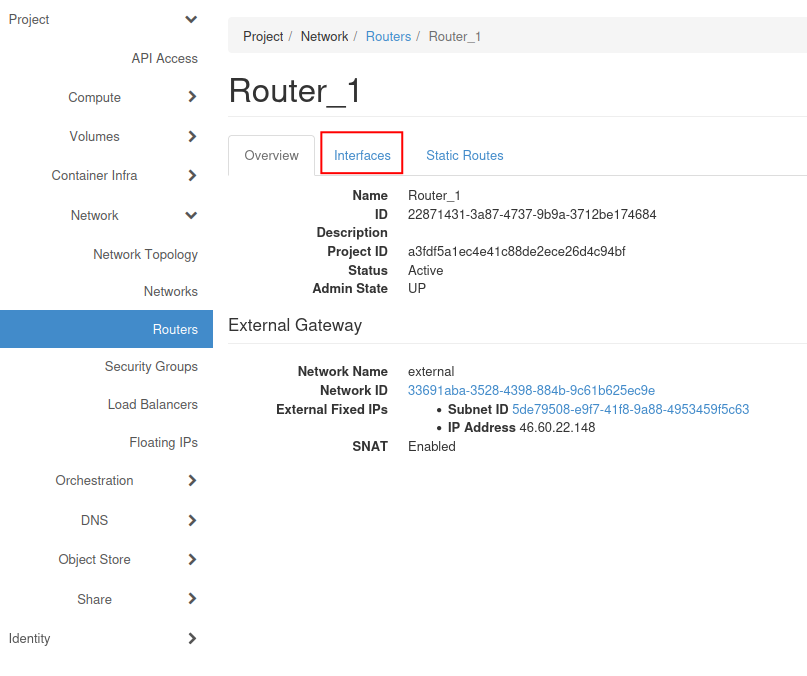Expand the Share section arrow
The height and width of the screenshot is (676, 807).
[192, 600]
